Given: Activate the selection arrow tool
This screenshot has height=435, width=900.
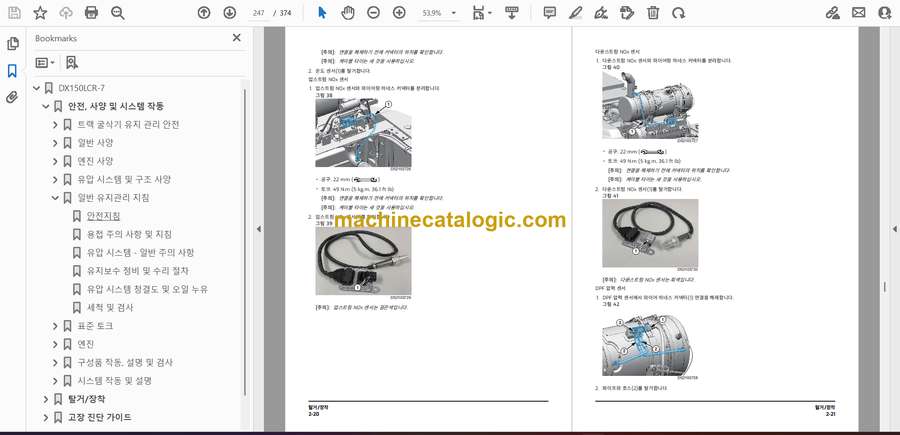Looking at the screenshot, I should 322,13.
